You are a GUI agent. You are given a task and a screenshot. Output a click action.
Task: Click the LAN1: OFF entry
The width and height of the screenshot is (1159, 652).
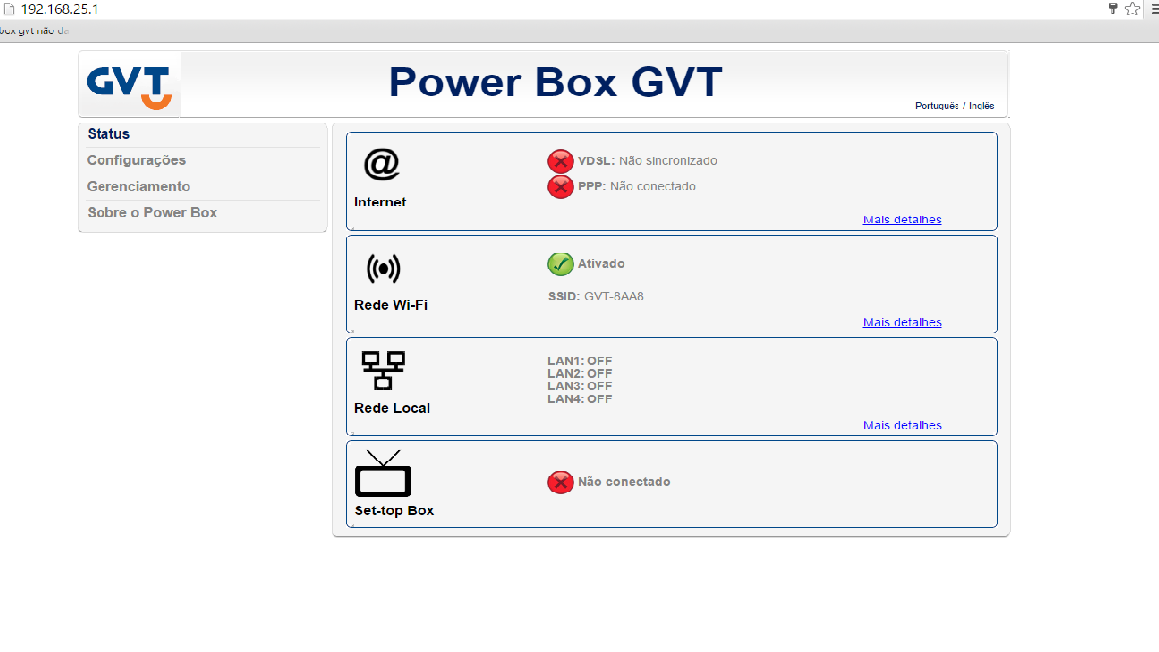pyautogui.click(x=580, y=361)
